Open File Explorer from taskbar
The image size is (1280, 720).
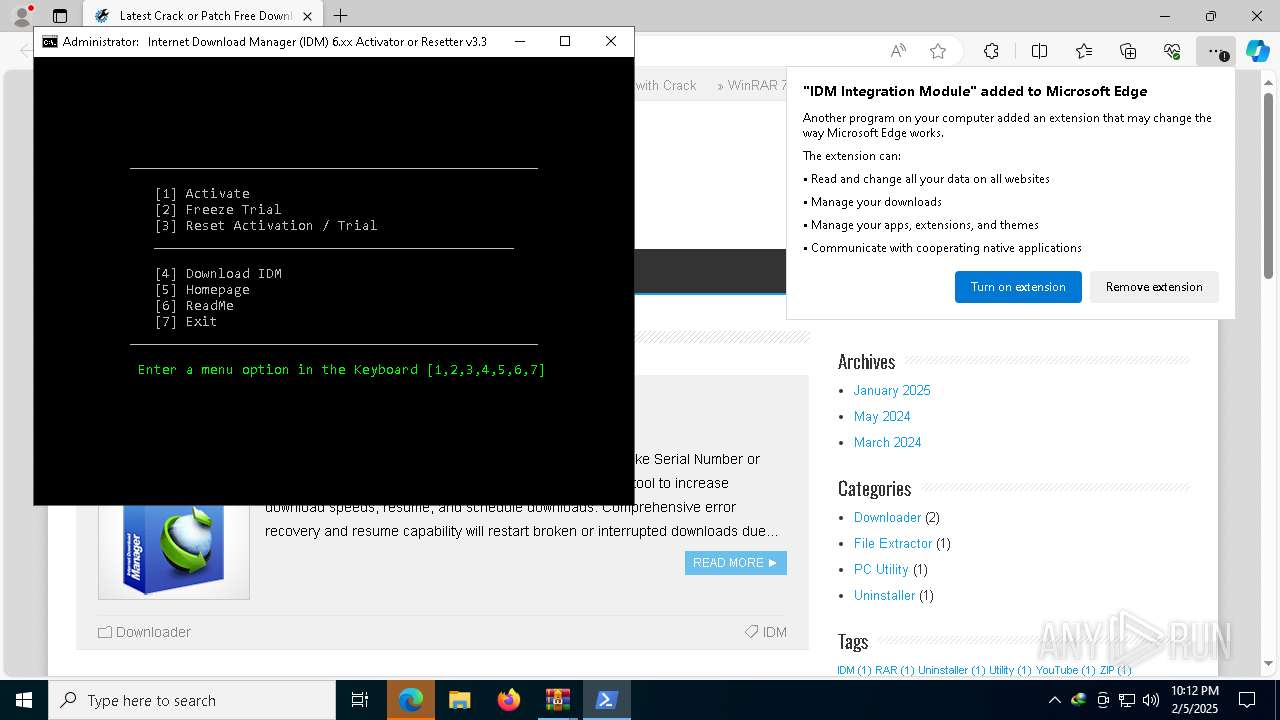pyautogui.click(x=460, y=700)
